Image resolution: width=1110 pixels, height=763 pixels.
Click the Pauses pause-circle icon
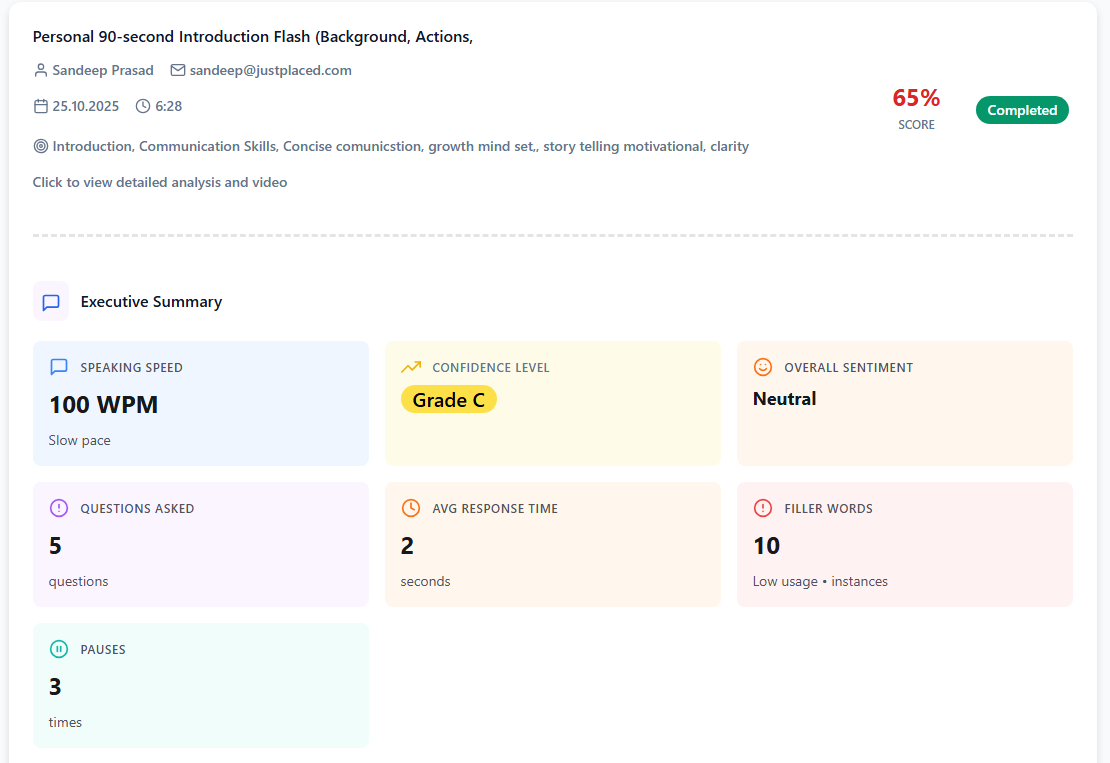coord(59,649)
